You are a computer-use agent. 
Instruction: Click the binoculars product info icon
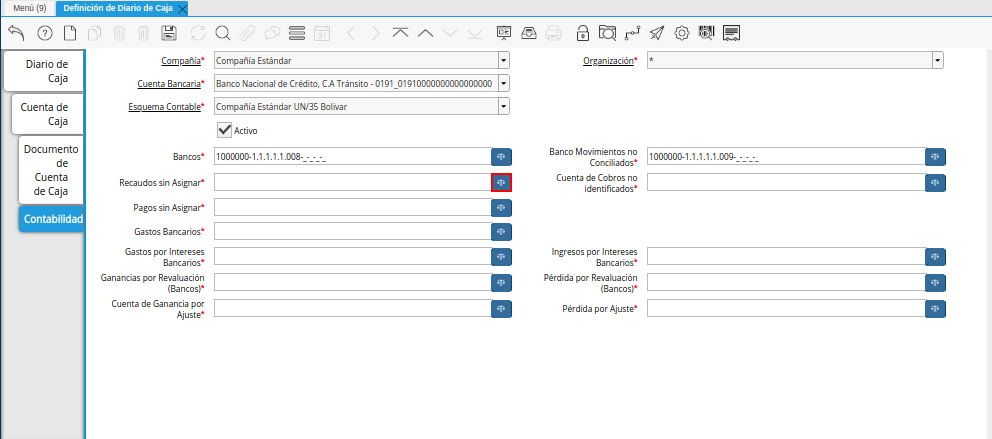tap(706, 33)
